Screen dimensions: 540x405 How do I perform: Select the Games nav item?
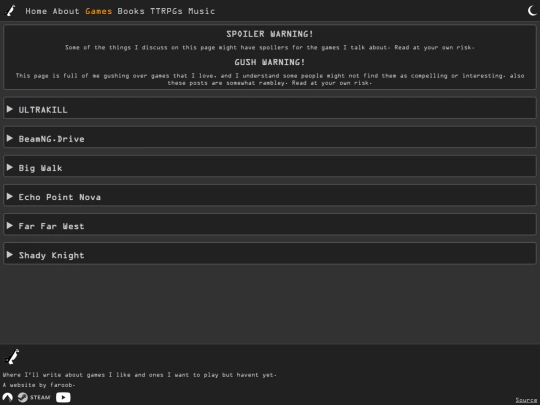tap(98, 11)
